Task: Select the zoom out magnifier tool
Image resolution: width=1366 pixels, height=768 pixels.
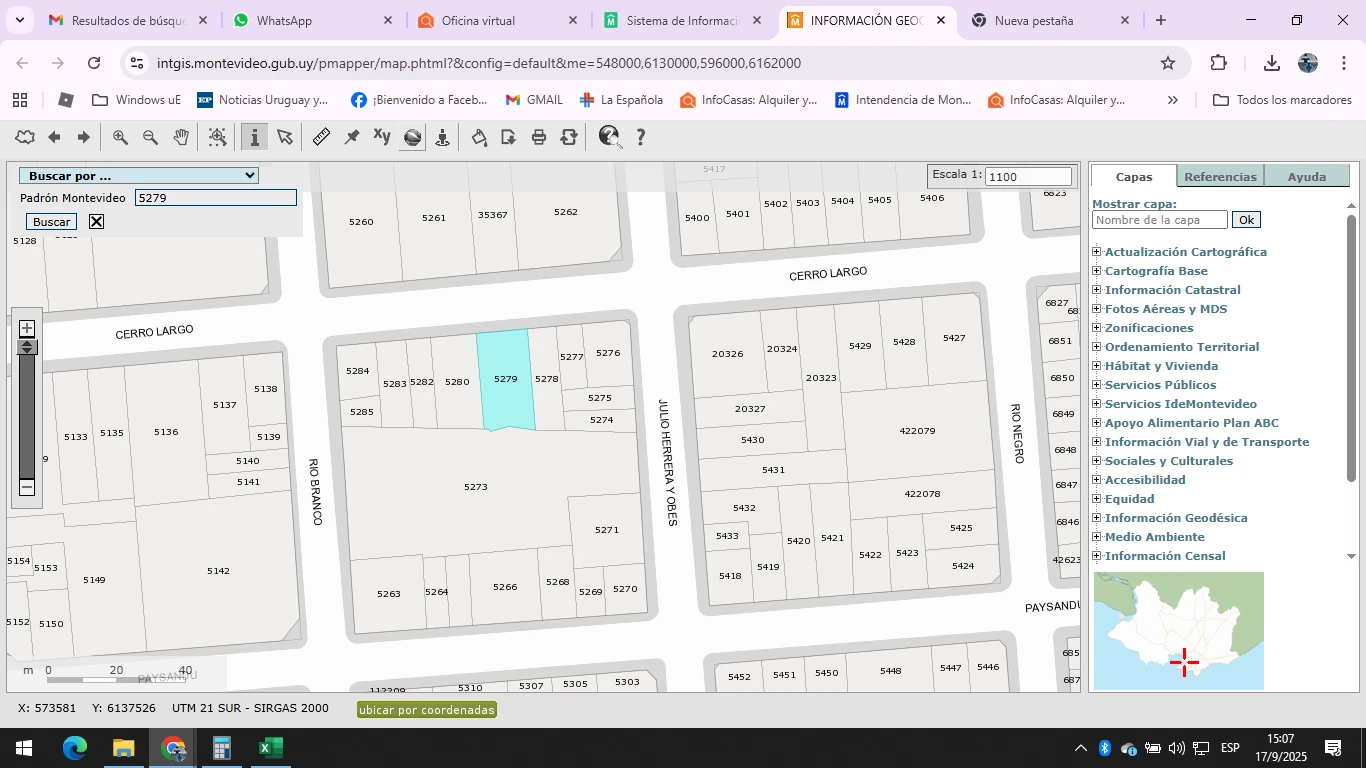Action: click(150, 137)
